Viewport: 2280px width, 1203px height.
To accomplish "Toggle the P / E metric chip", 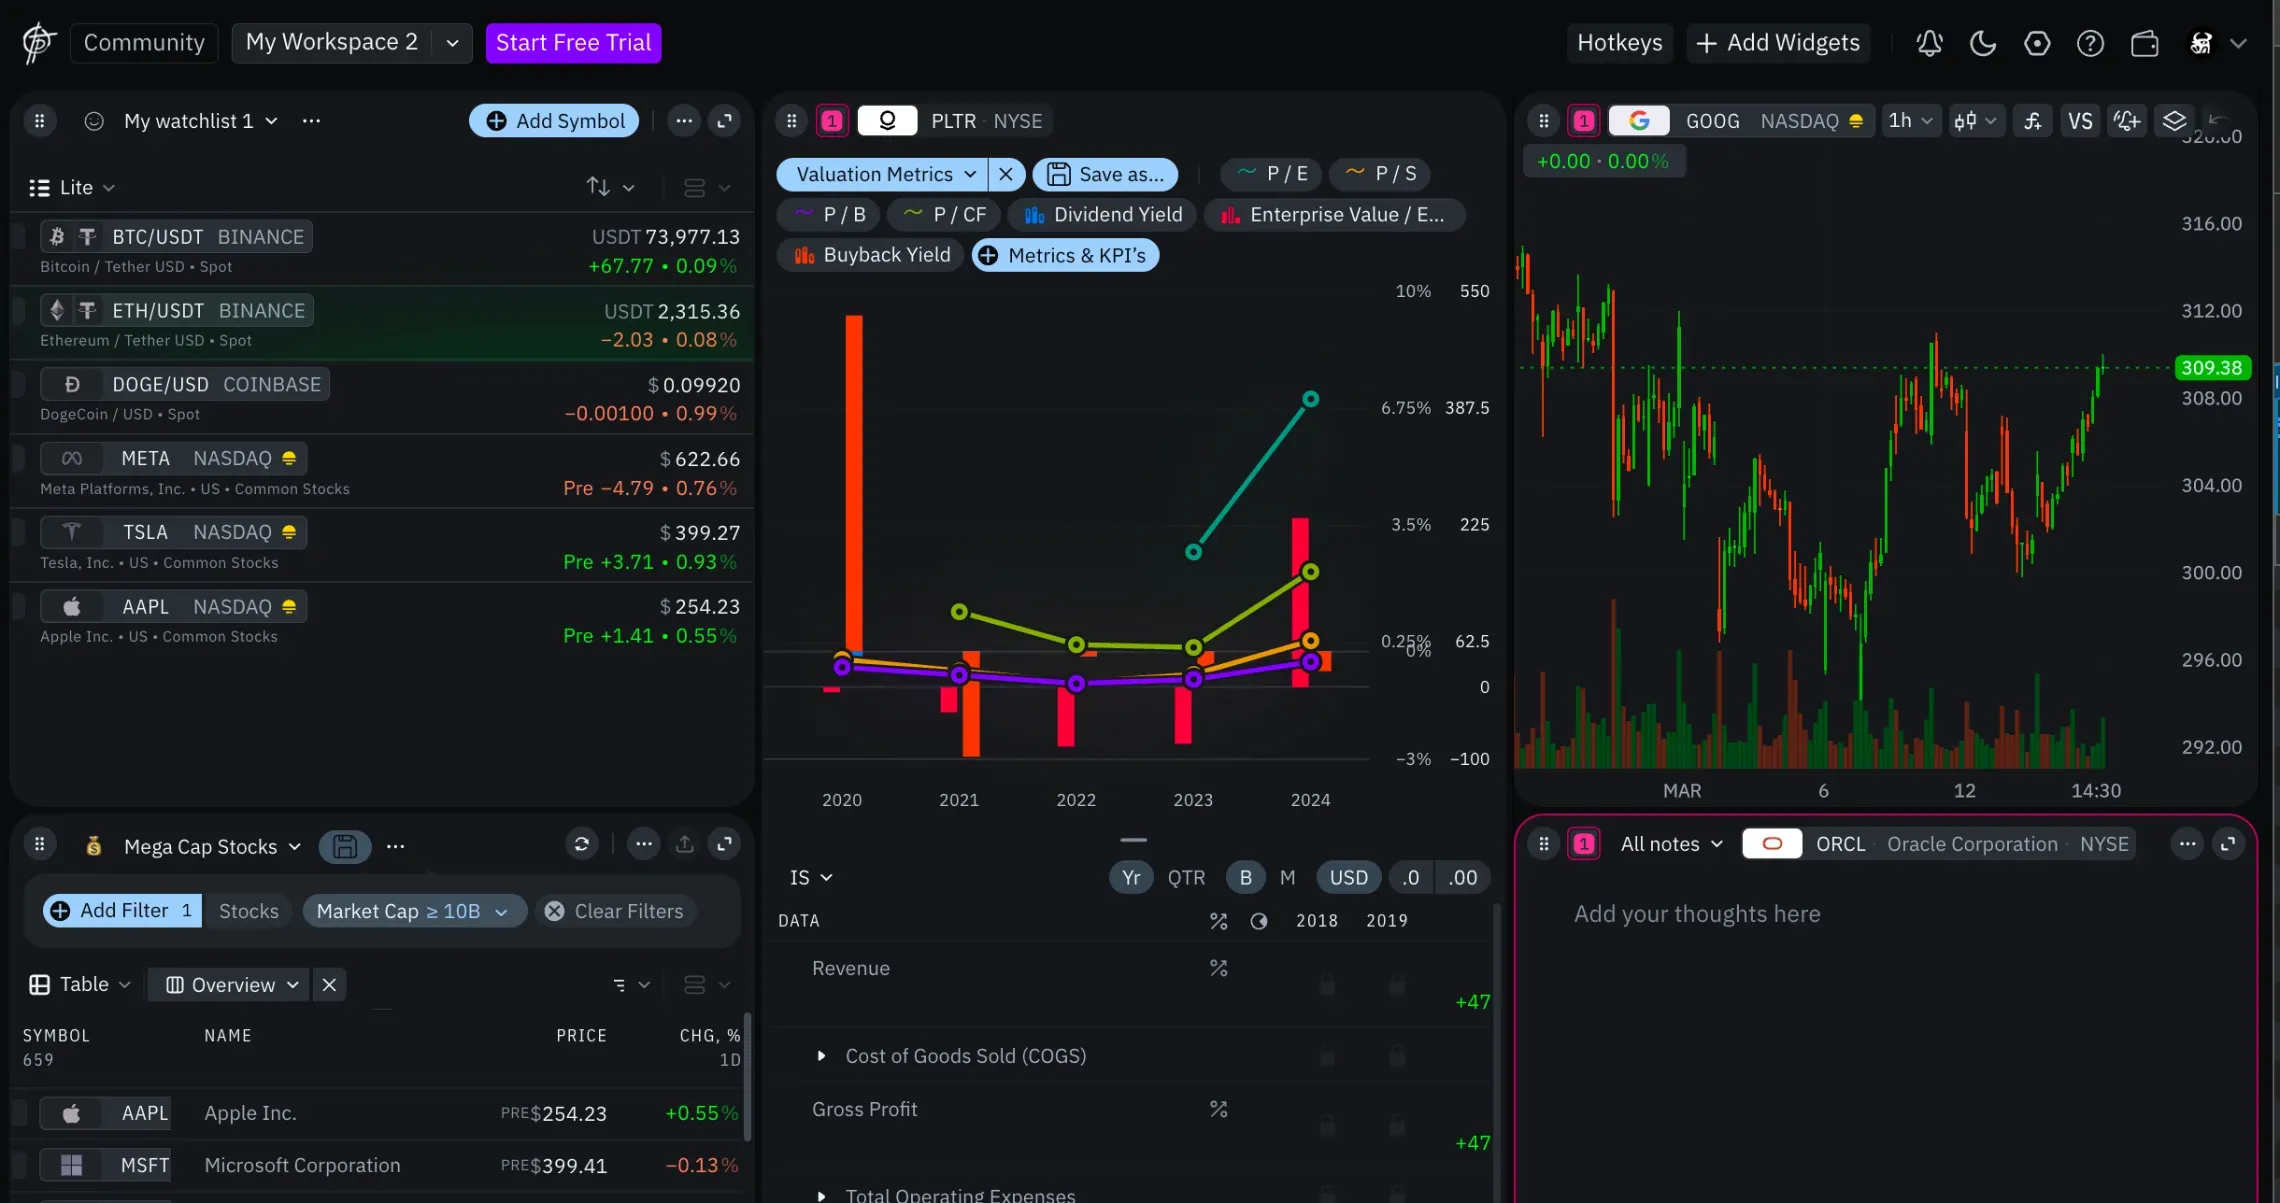I will click(1272, 174).
